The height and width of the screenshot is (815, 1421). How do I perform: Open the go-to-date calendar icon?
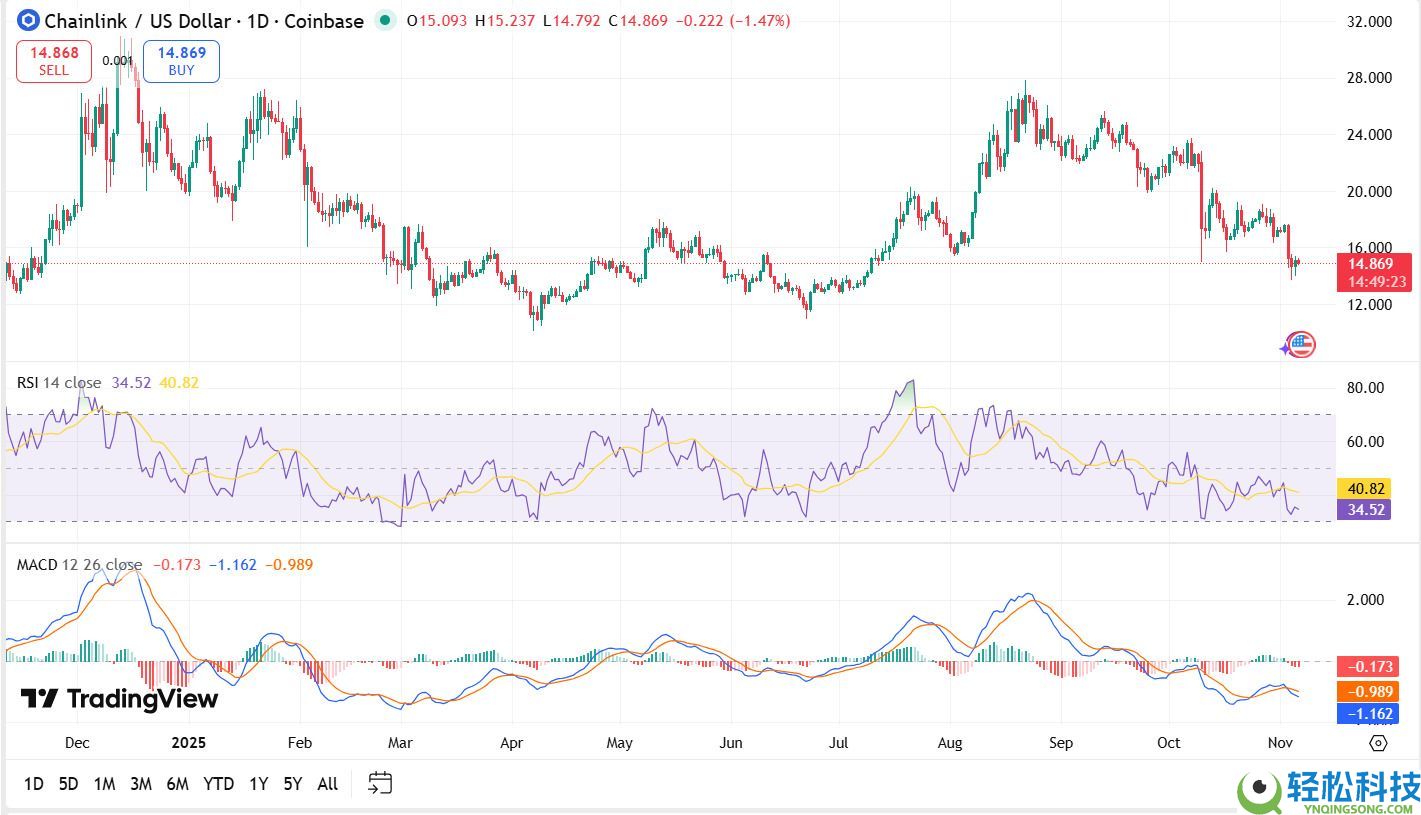380,783
